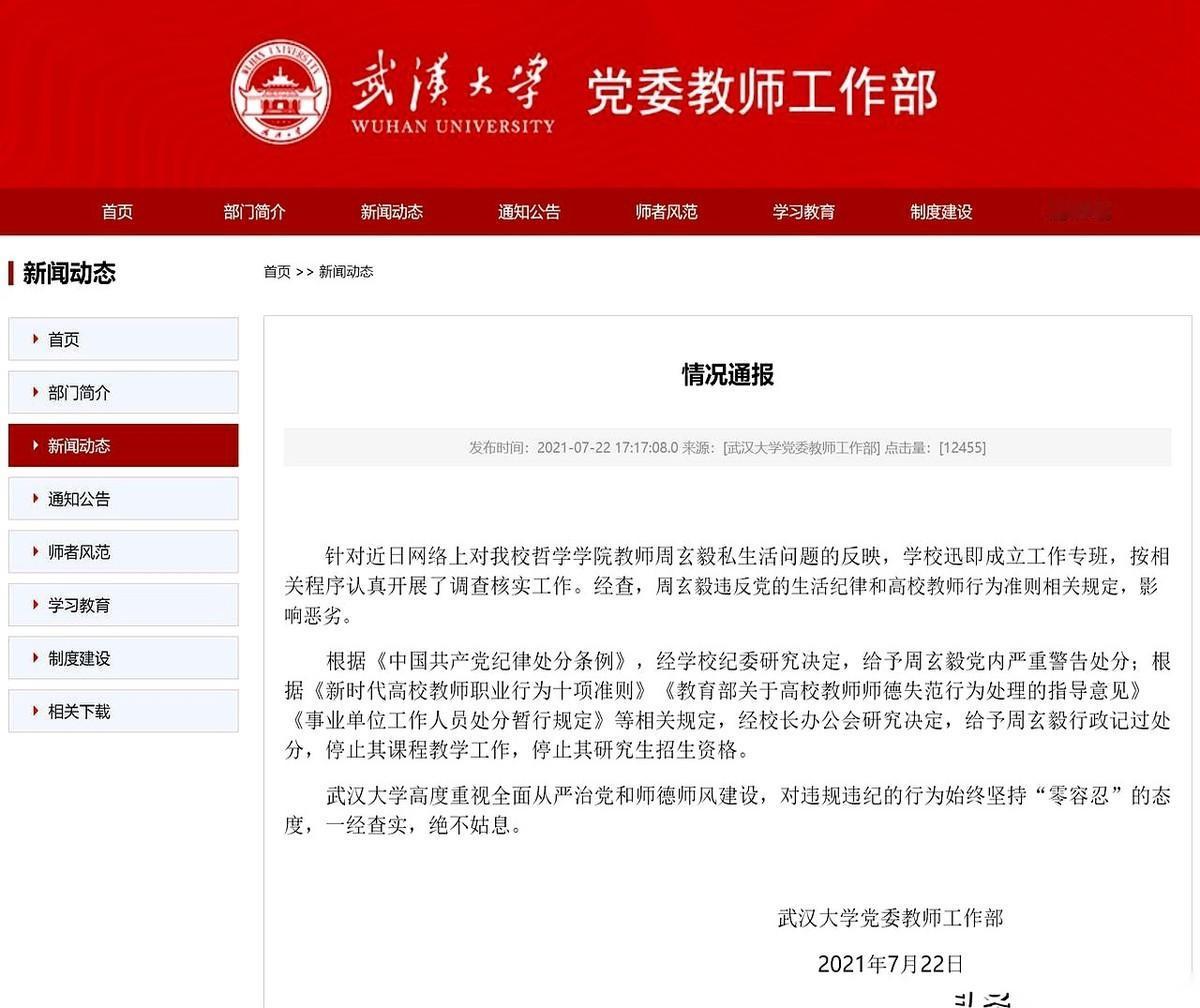Click the arrow bullet beside sidebar 相关下载
This screenshot has width=1200, height=1008.
[x=36, y=711]
